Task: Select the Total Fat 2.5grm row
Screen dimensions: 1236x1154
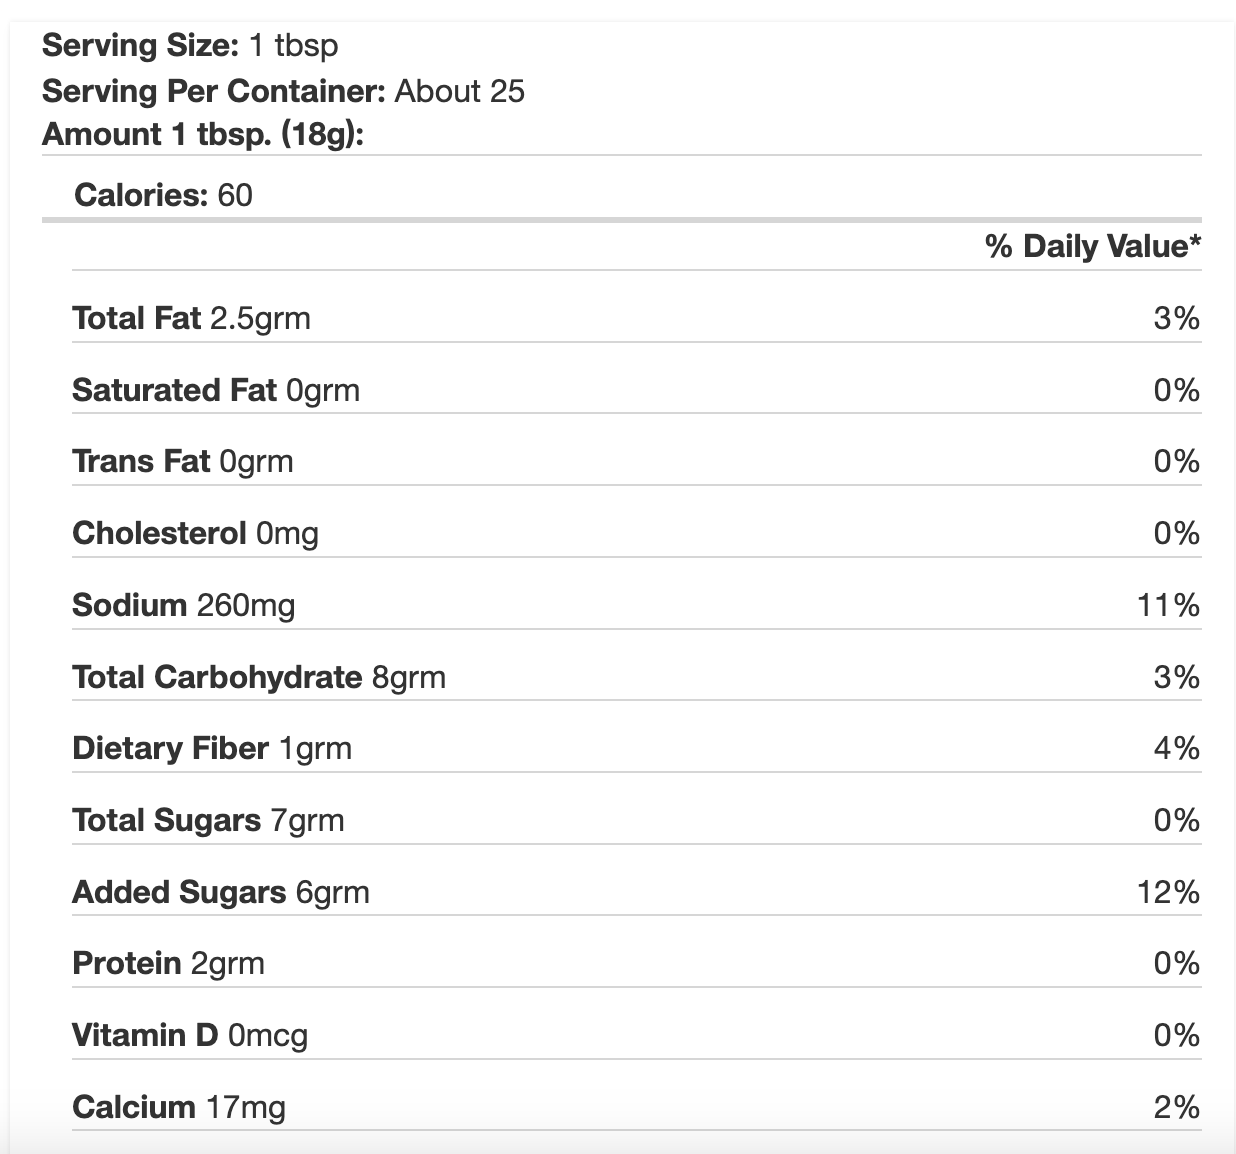Action: [x=191, y=318]
